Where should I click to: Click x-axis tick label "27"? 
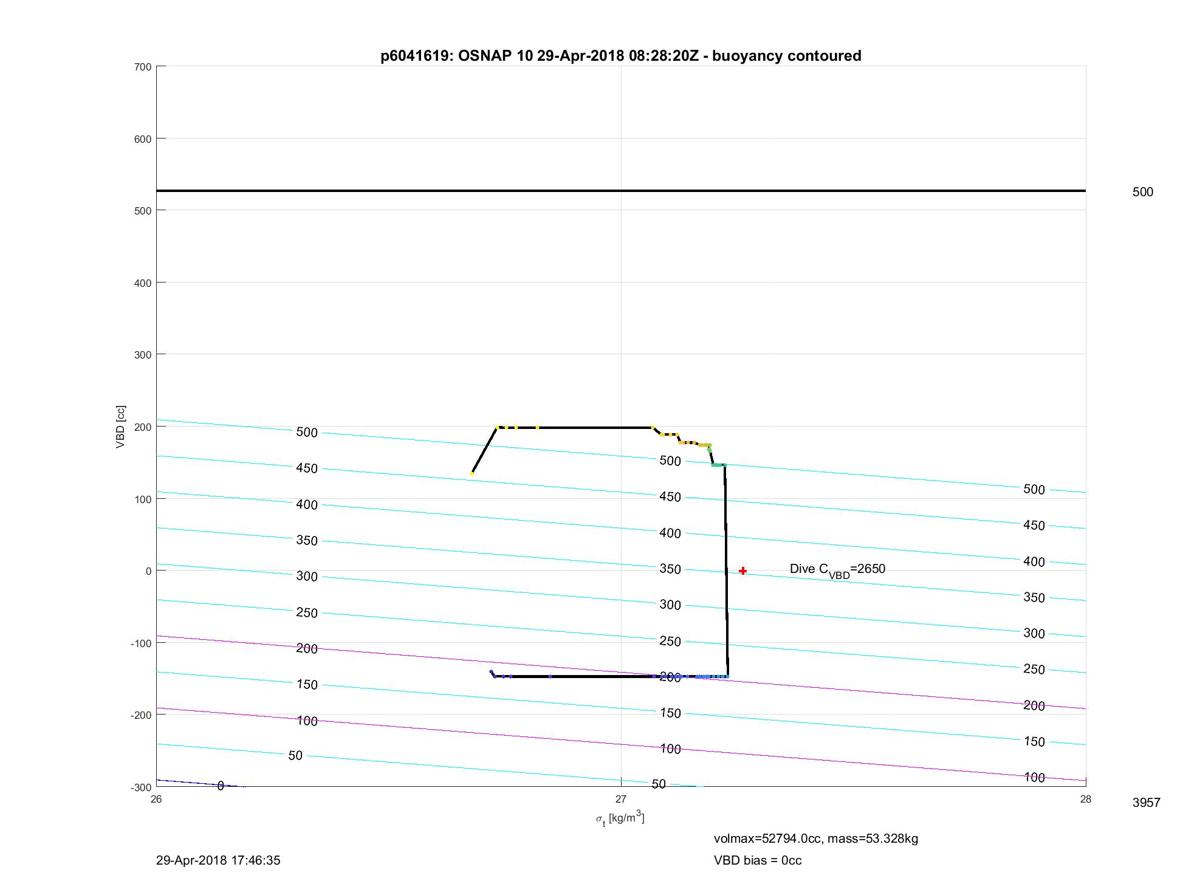(x=621, y=799)
